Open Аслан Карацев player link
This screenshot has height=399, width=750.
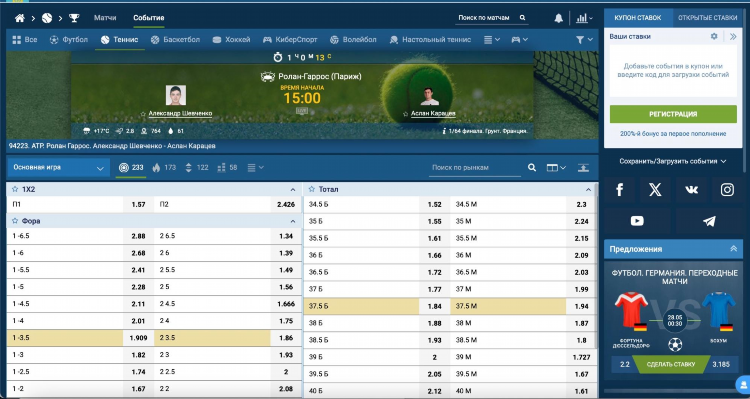pos(433,114)
